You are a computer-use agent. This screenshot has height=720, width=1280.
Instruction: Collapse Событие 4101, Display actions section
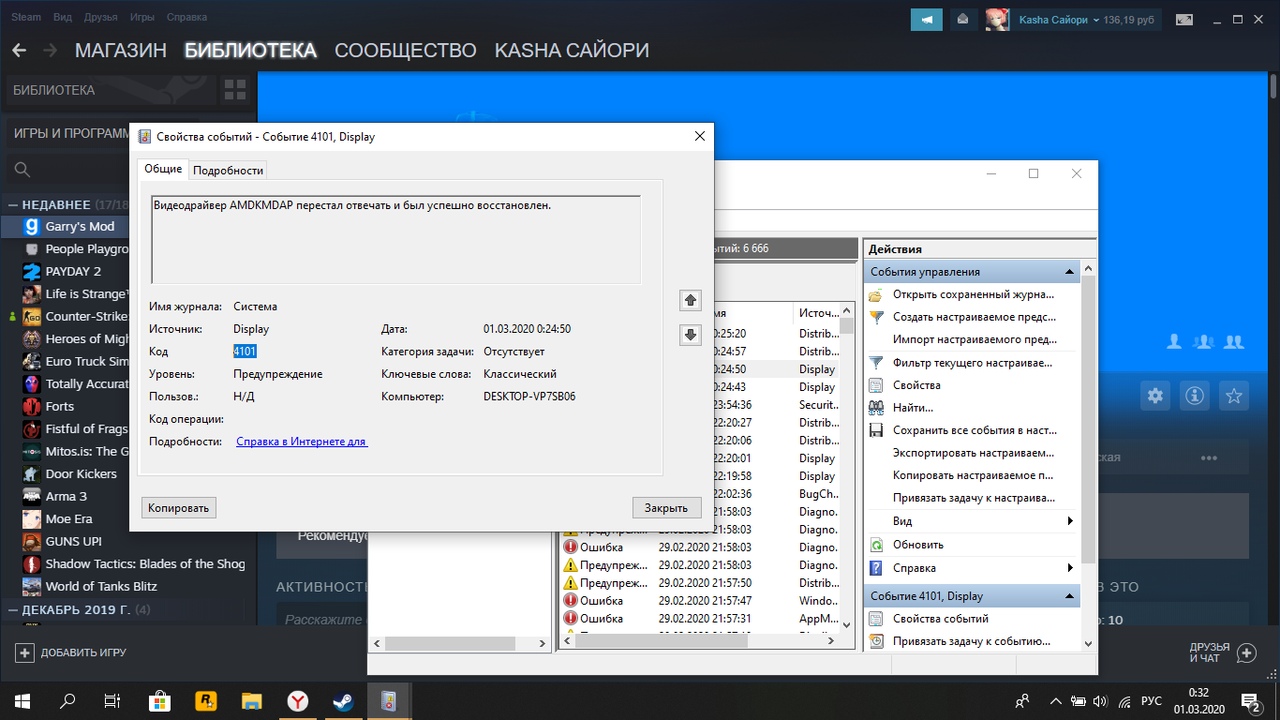pos(1071,596)
